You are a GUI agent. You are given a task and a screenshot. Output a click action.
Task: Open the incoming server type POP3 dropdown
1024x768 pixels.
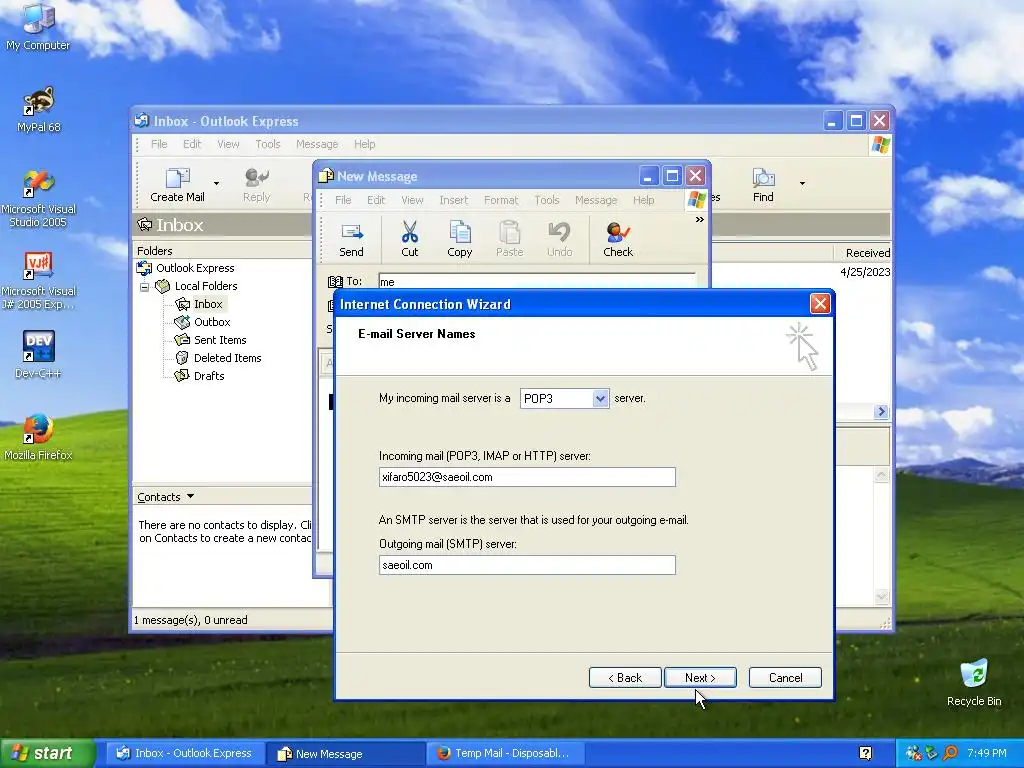pyautogui.click(x=600, y=398)
